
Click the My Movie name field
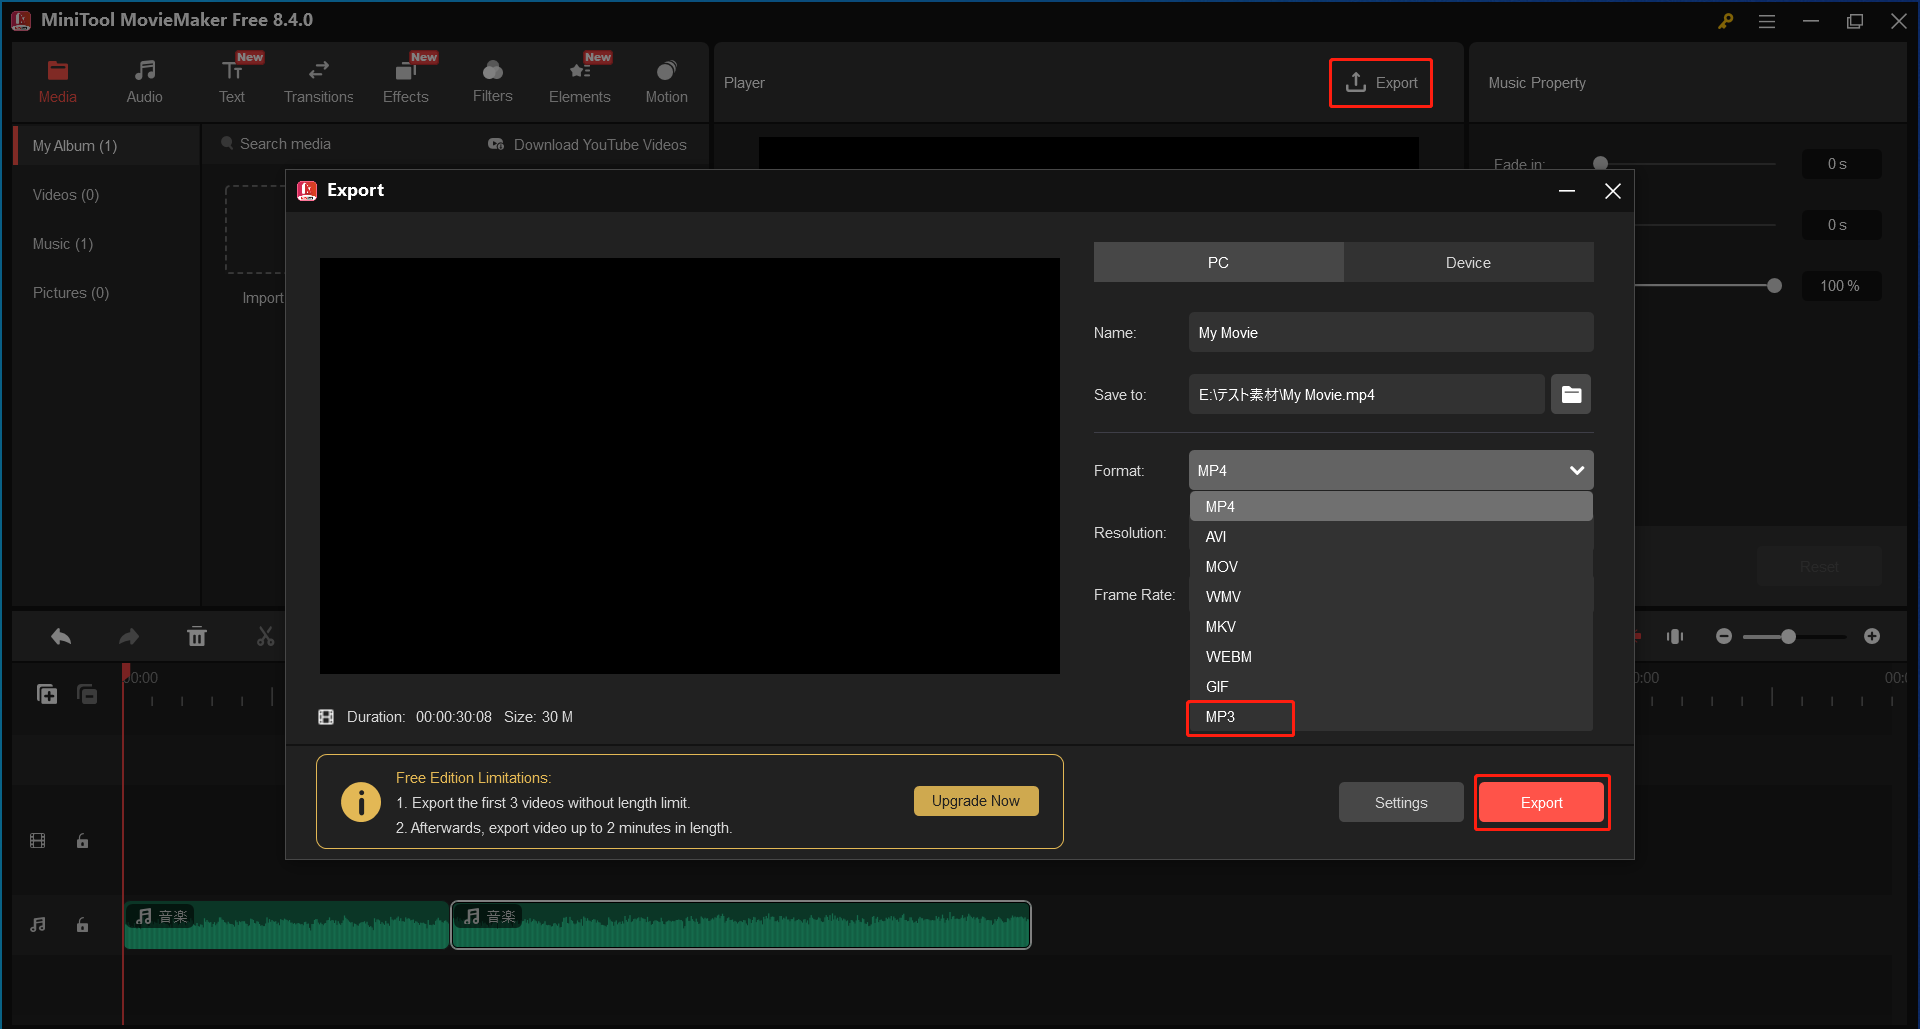(1390, 332)
